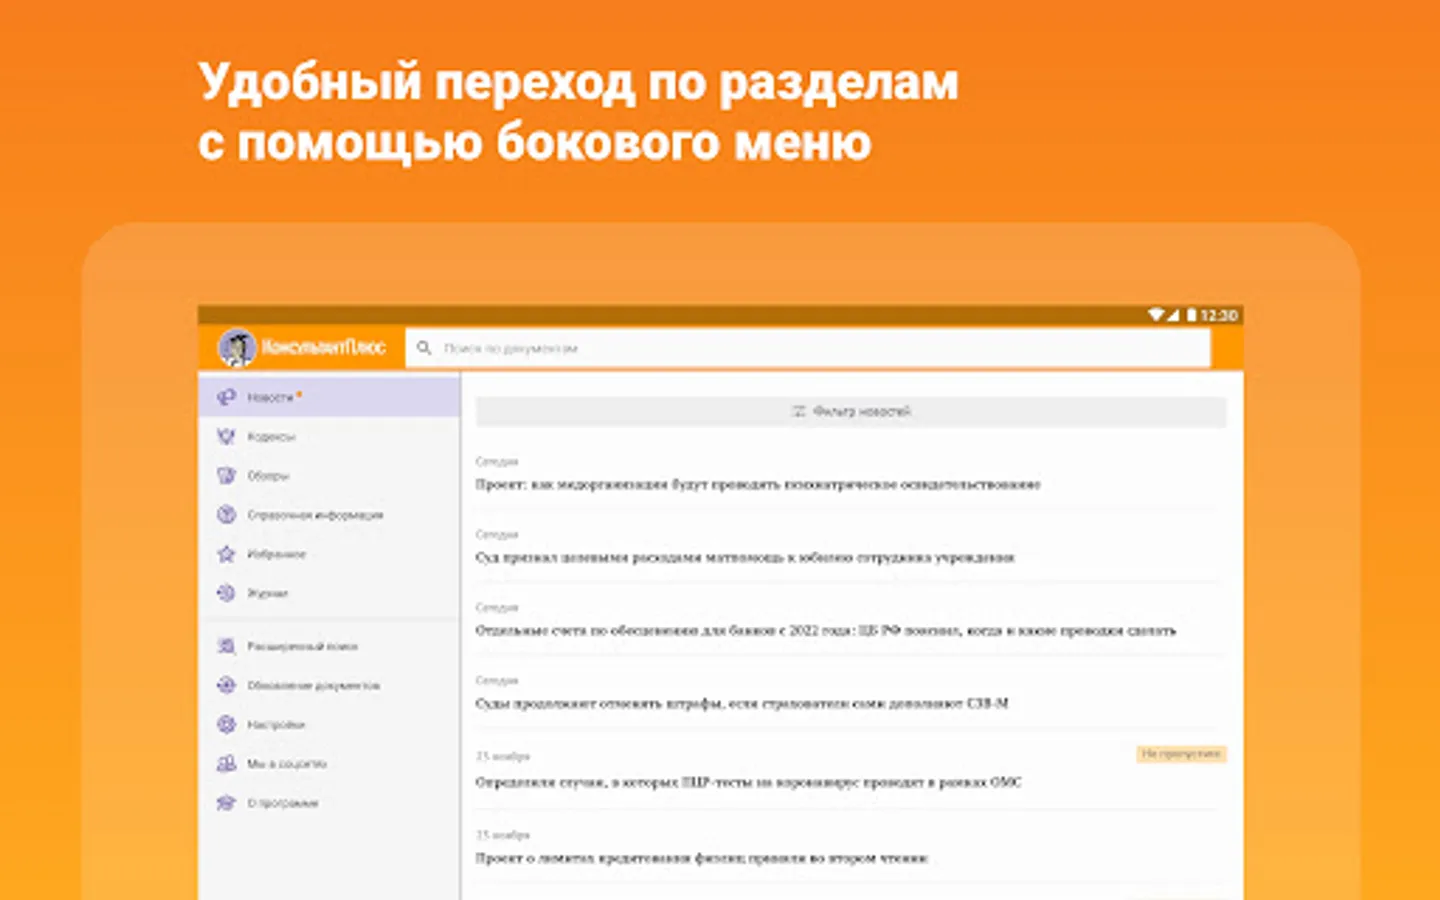Click the Обзоры sidebar icon
Viewport: 1440px width, 900px height.
227,475
